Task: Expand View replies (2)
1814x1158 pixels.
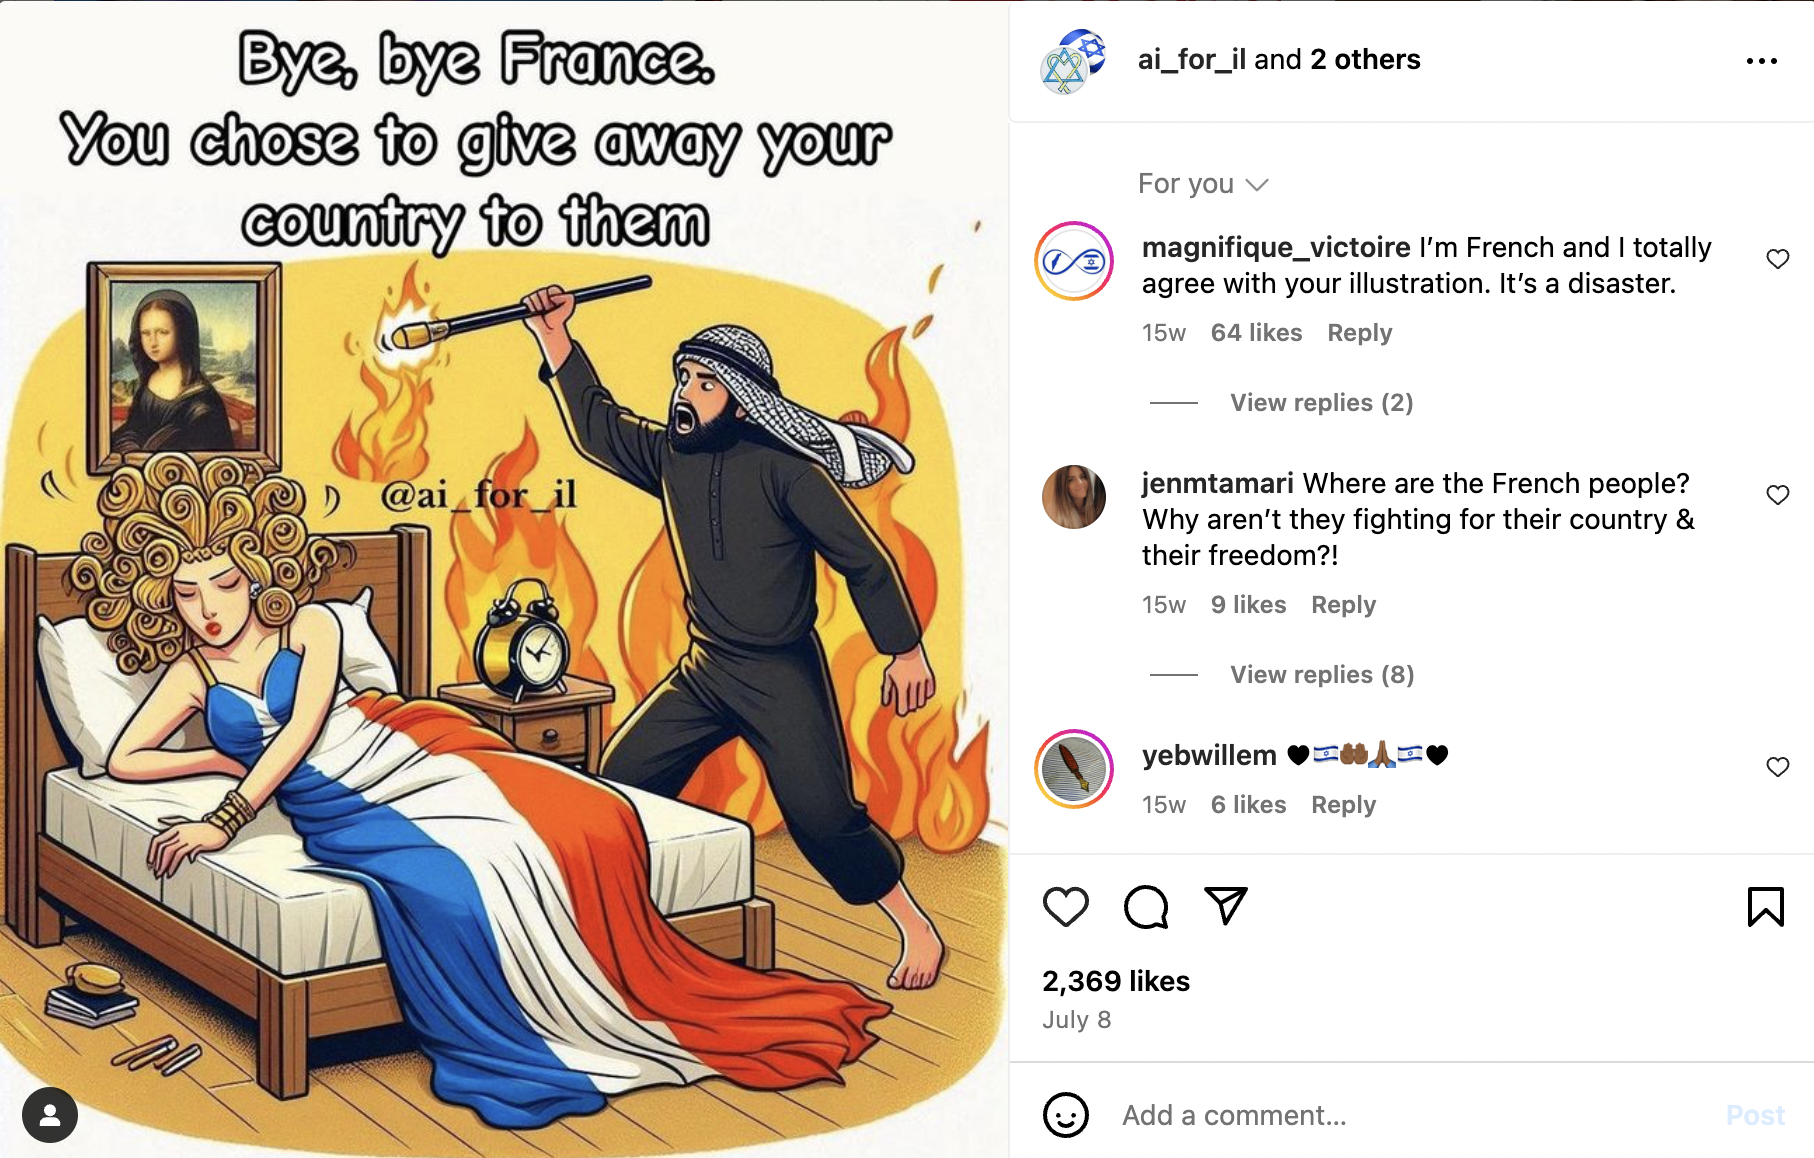Action: pos(1321,403)
